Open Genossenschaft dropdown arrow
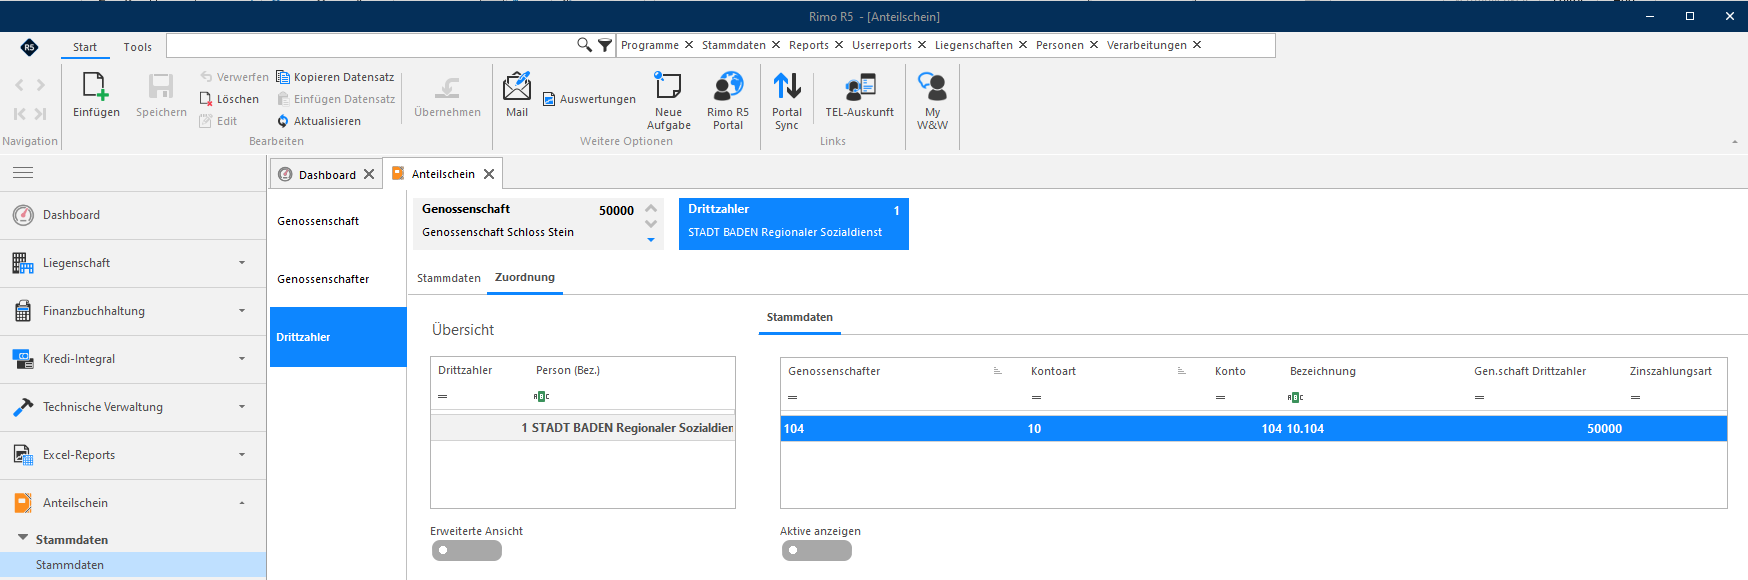This screenshot has height=580, width=1748. [x=651, y=240]
